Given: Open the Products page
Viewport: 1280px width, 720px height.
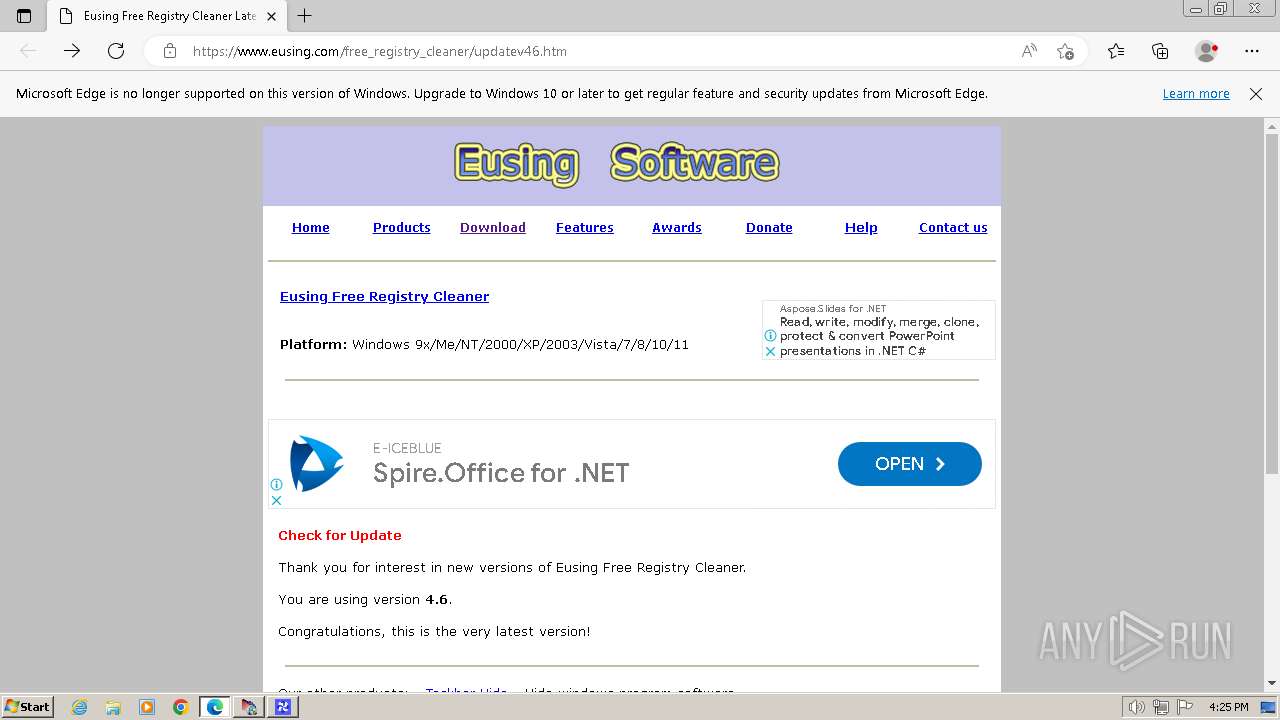Looking at the screenshot, I should tap(401, 228).
